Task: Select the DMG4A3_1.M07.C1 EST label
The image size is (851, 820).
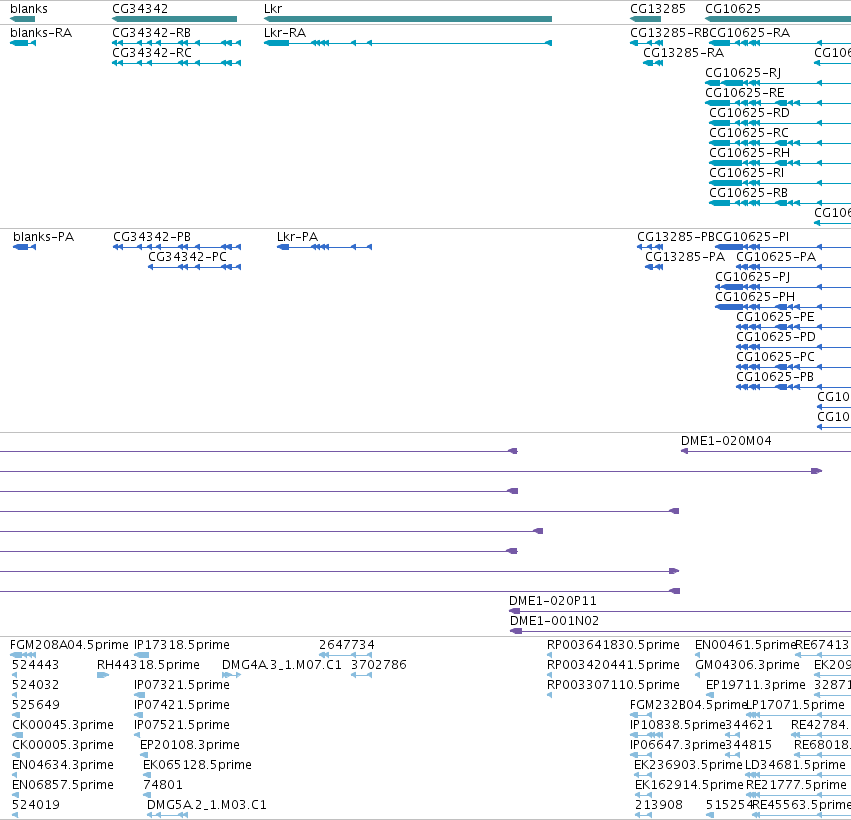Action: [282, 665]
